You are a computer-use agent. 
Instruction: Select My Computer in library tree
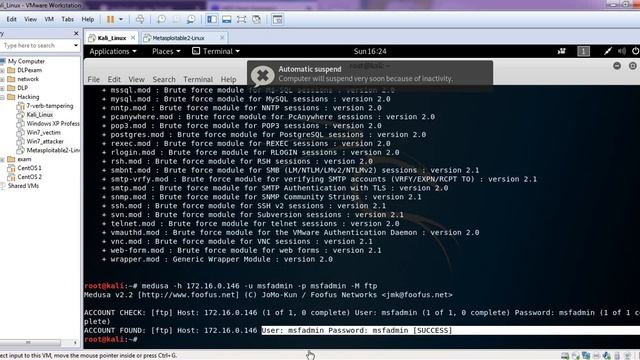(26, 61)
